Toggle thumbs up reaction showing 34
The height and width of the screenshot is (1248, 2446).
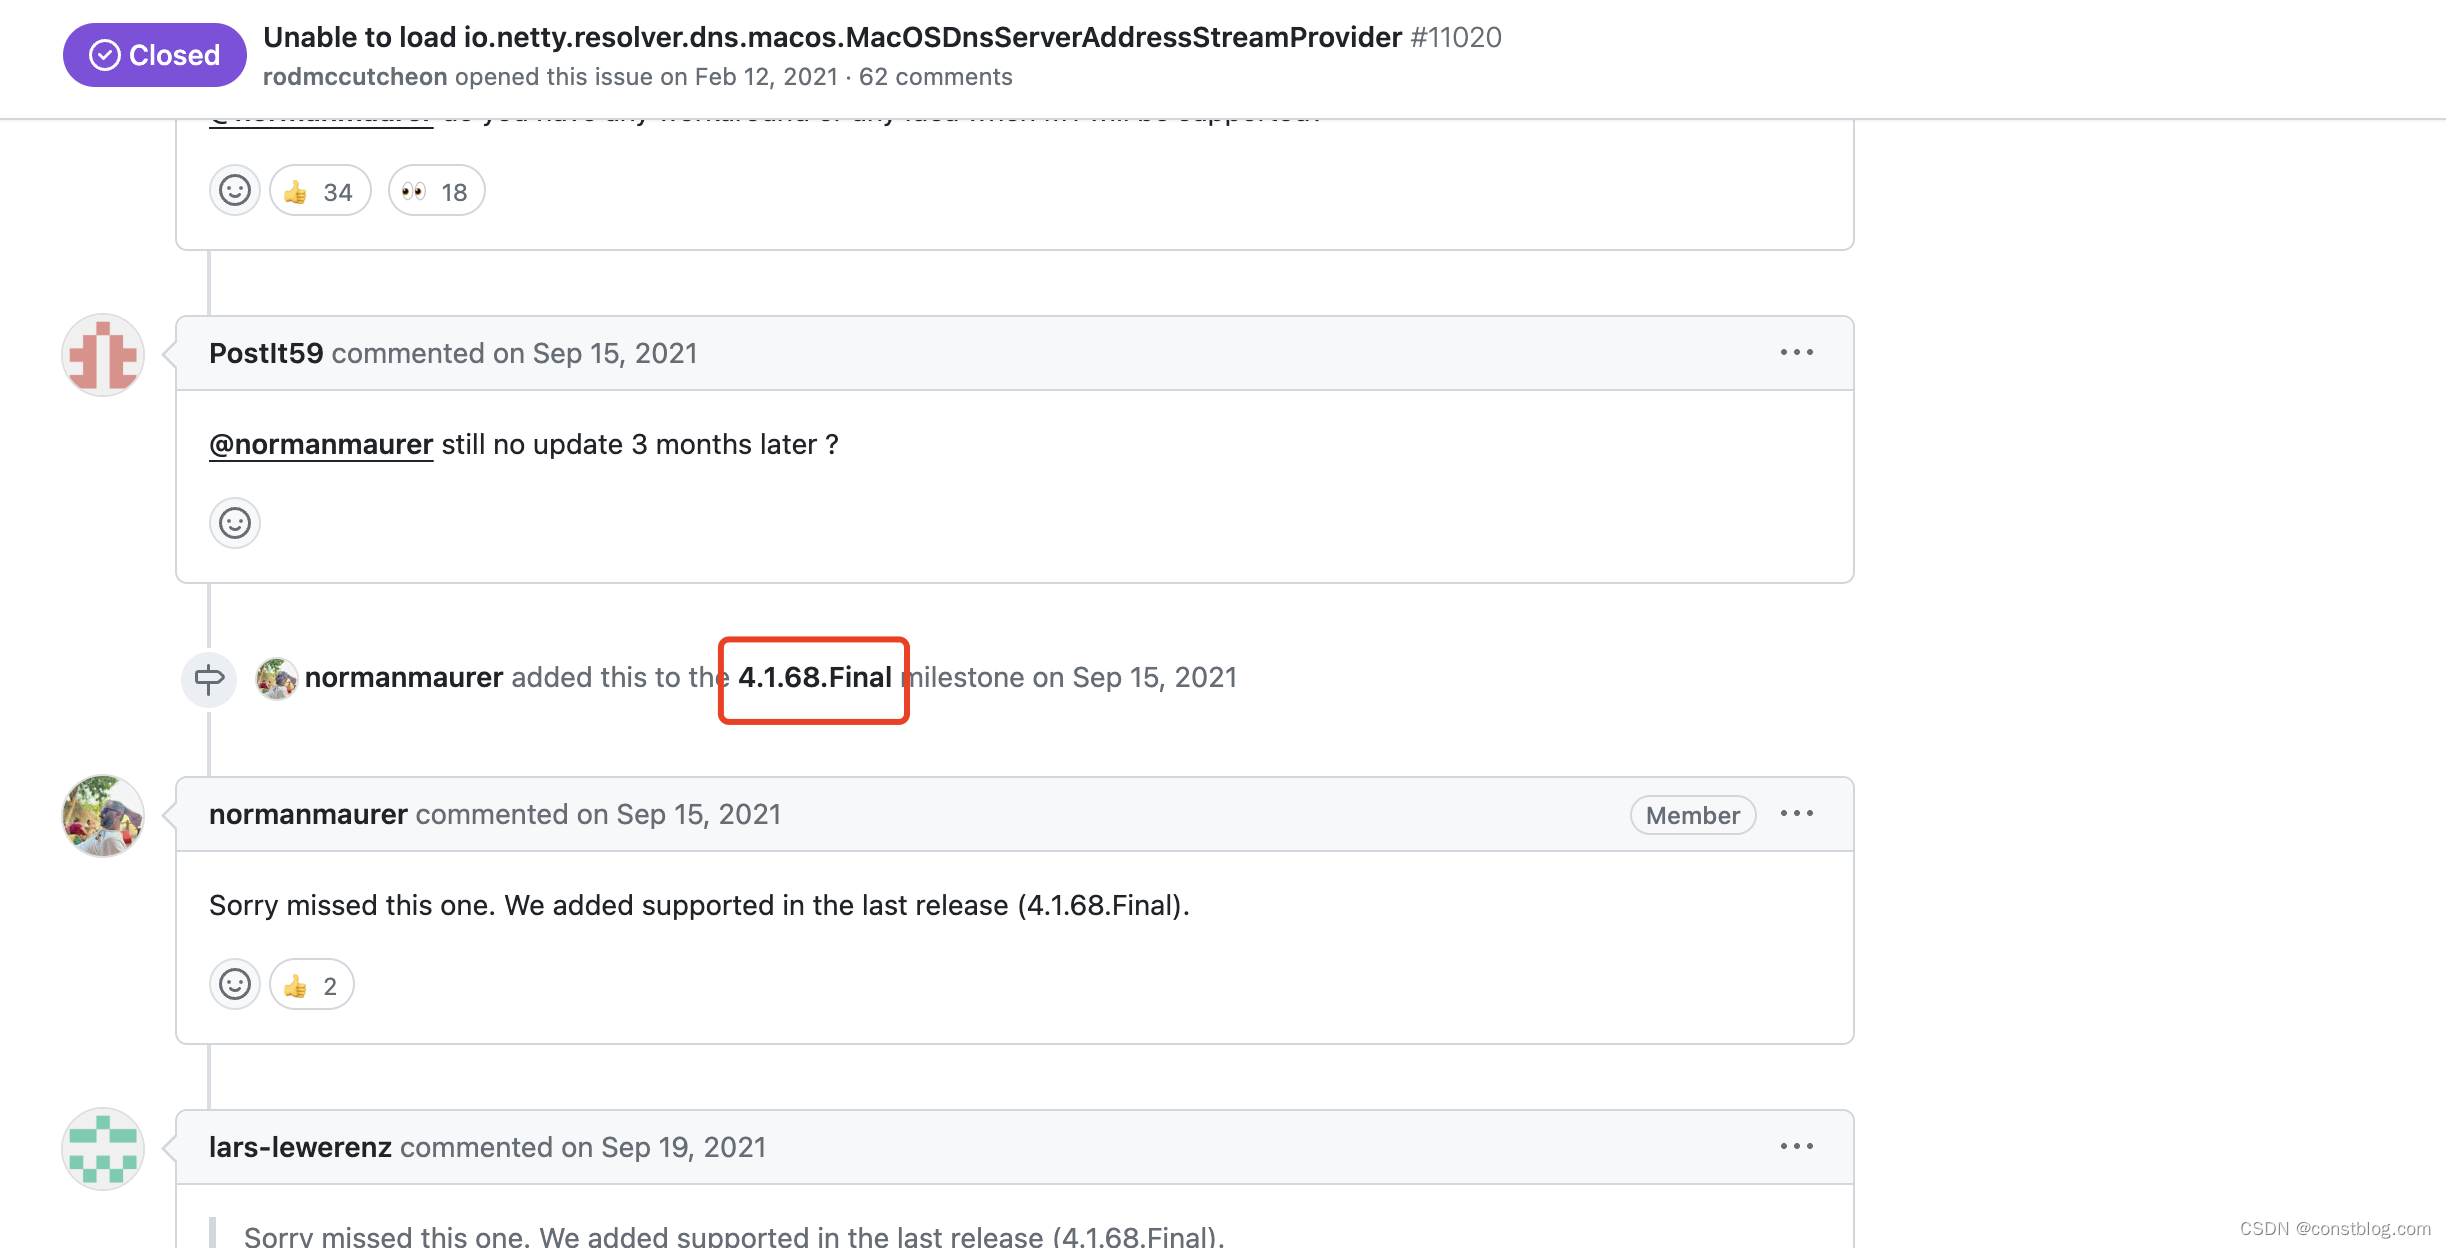(320, 191)
